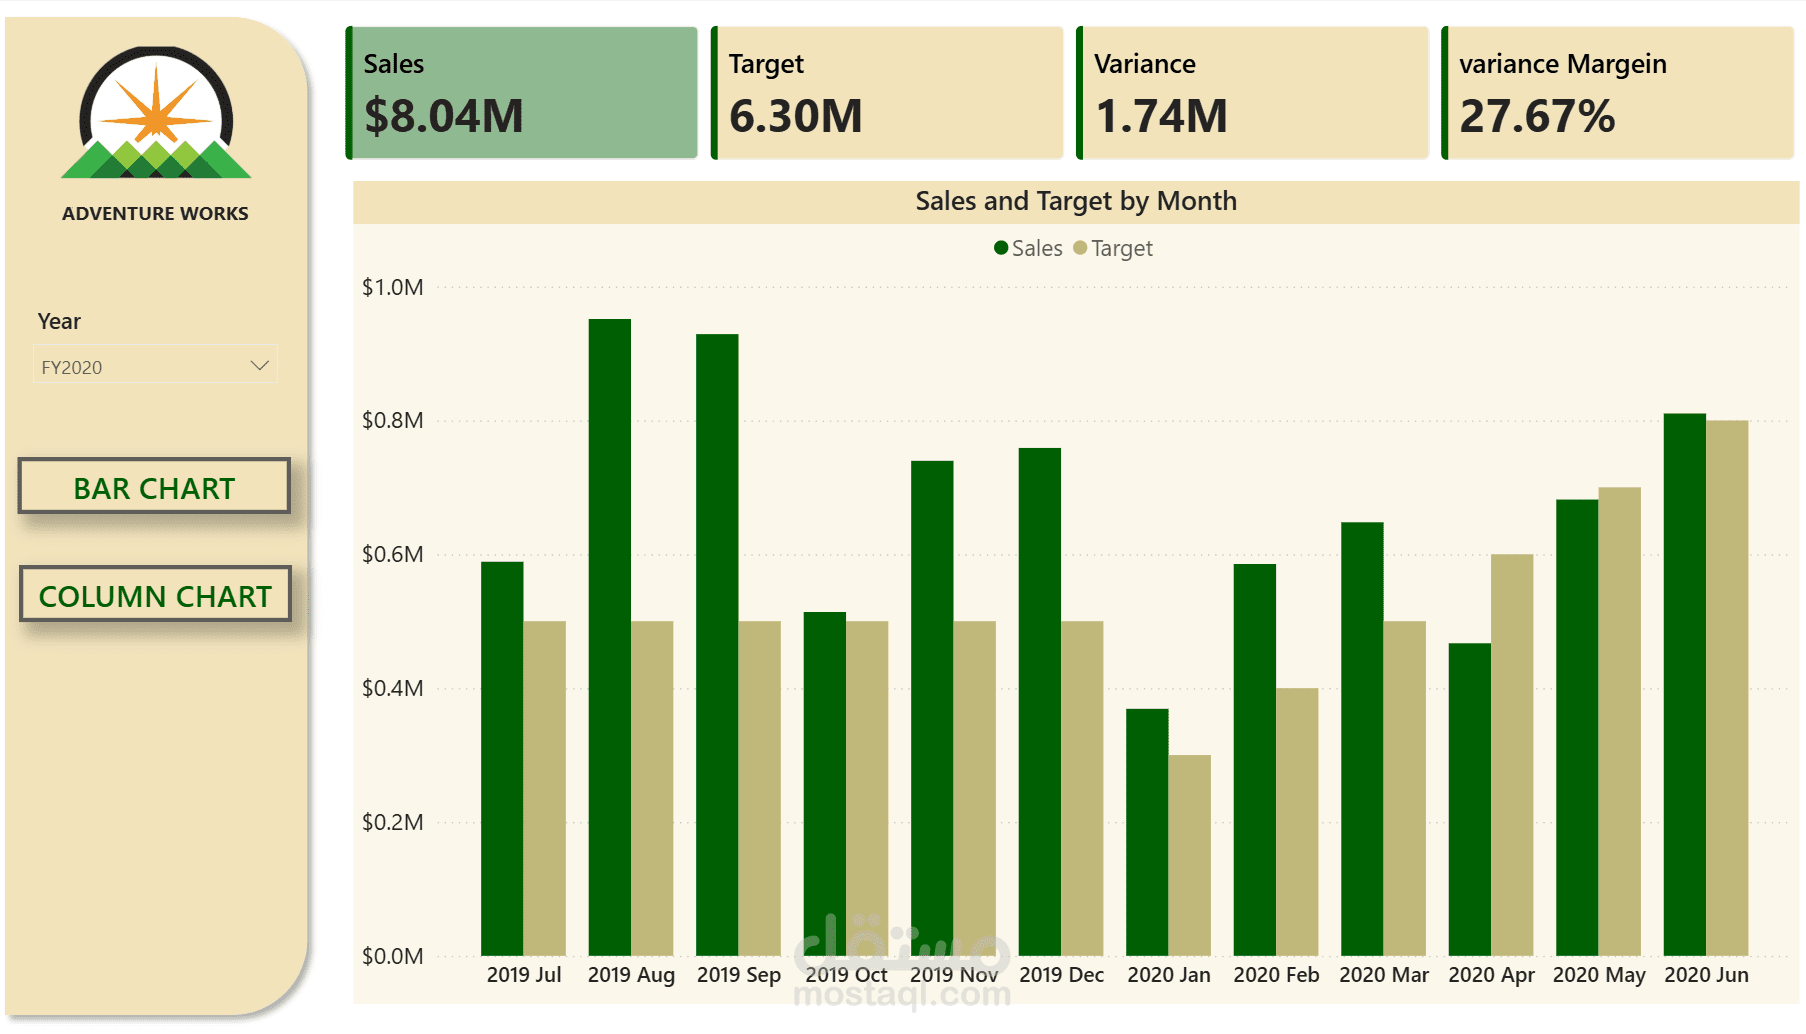Image resolution: width=1806 pixels, height=1034 pixels.
Task: Click the 2020 Feb axis label
Action: (x=1276, y=975)
